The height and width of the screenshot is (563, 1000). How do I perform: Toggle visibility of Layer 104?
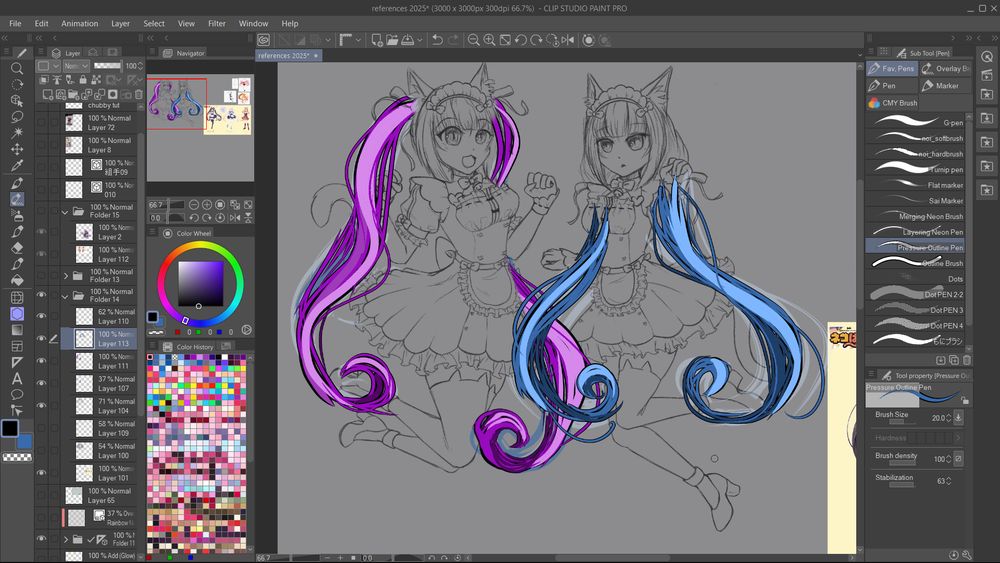pos(41,406)
